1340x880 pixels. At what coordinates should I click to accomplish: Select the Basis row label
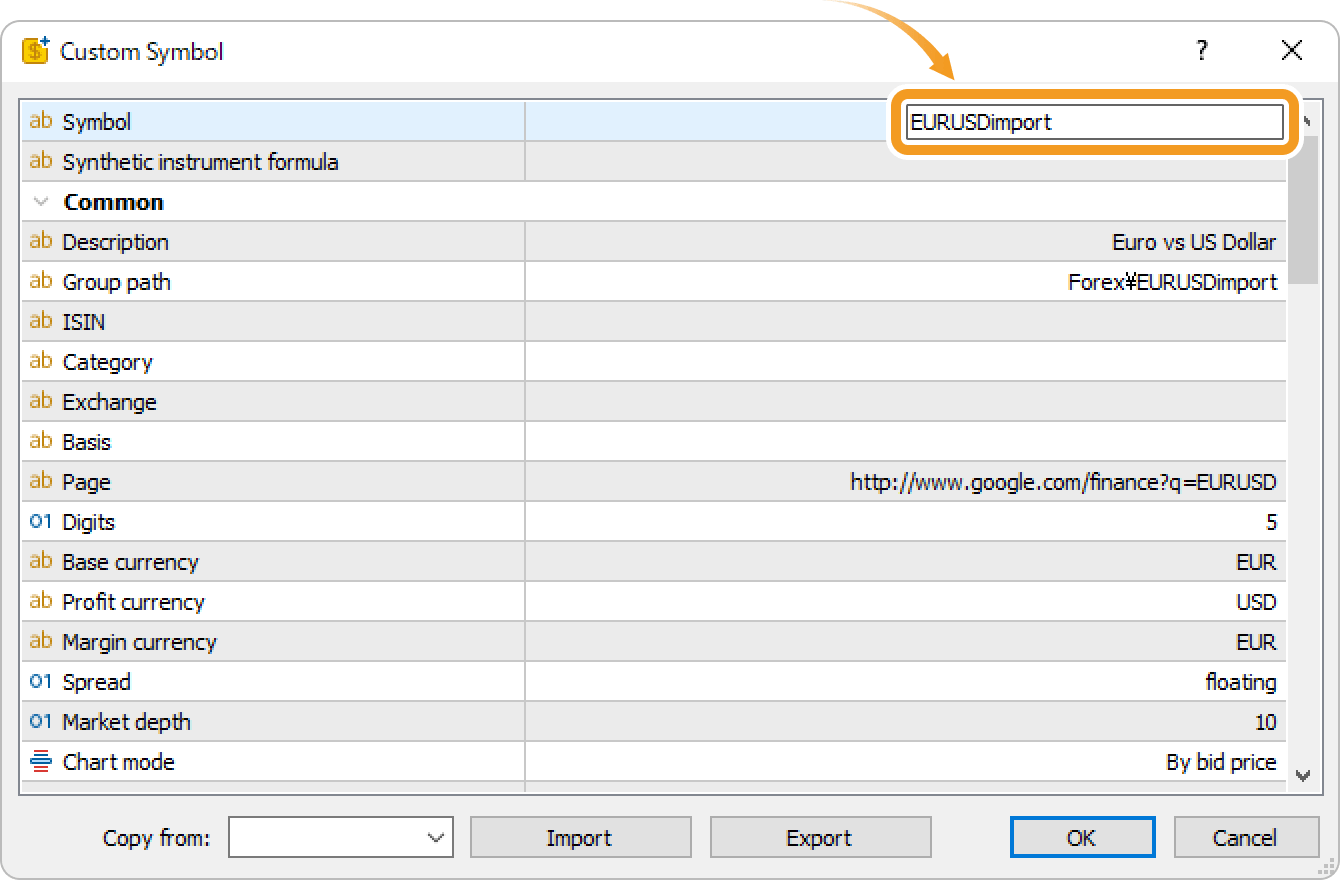[x=86, y=442]
